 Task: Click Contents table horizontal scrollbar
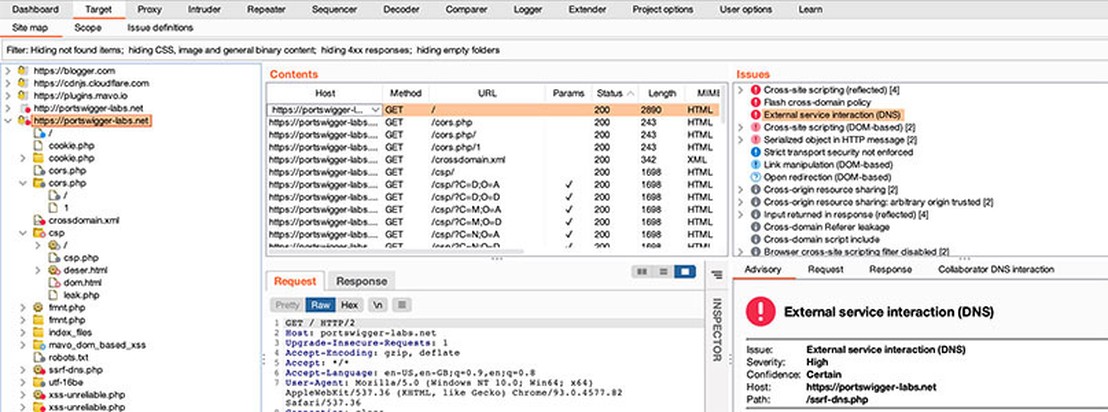pyautogui.click(x=396, y=252)
